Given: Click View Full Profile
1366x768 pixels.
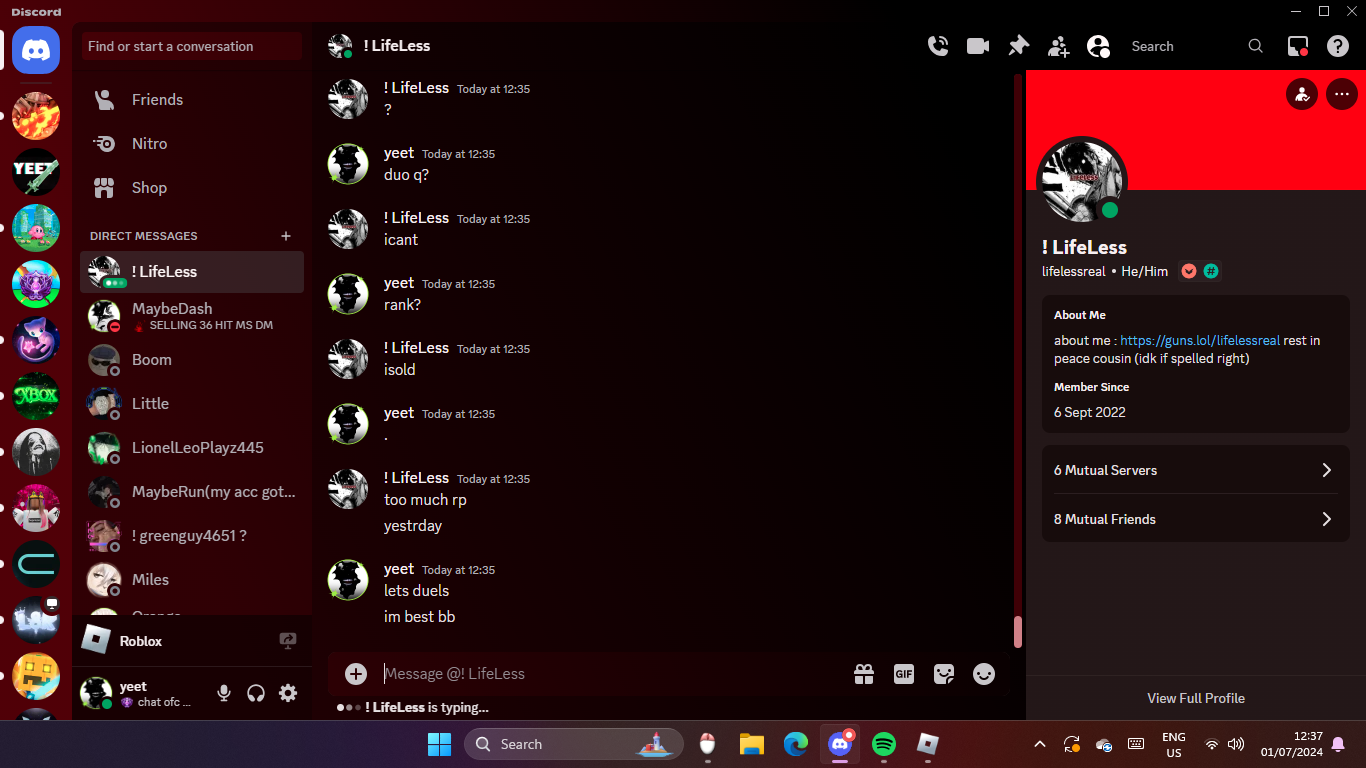Looking at the screenshot, I should (x=1196, y=698).
